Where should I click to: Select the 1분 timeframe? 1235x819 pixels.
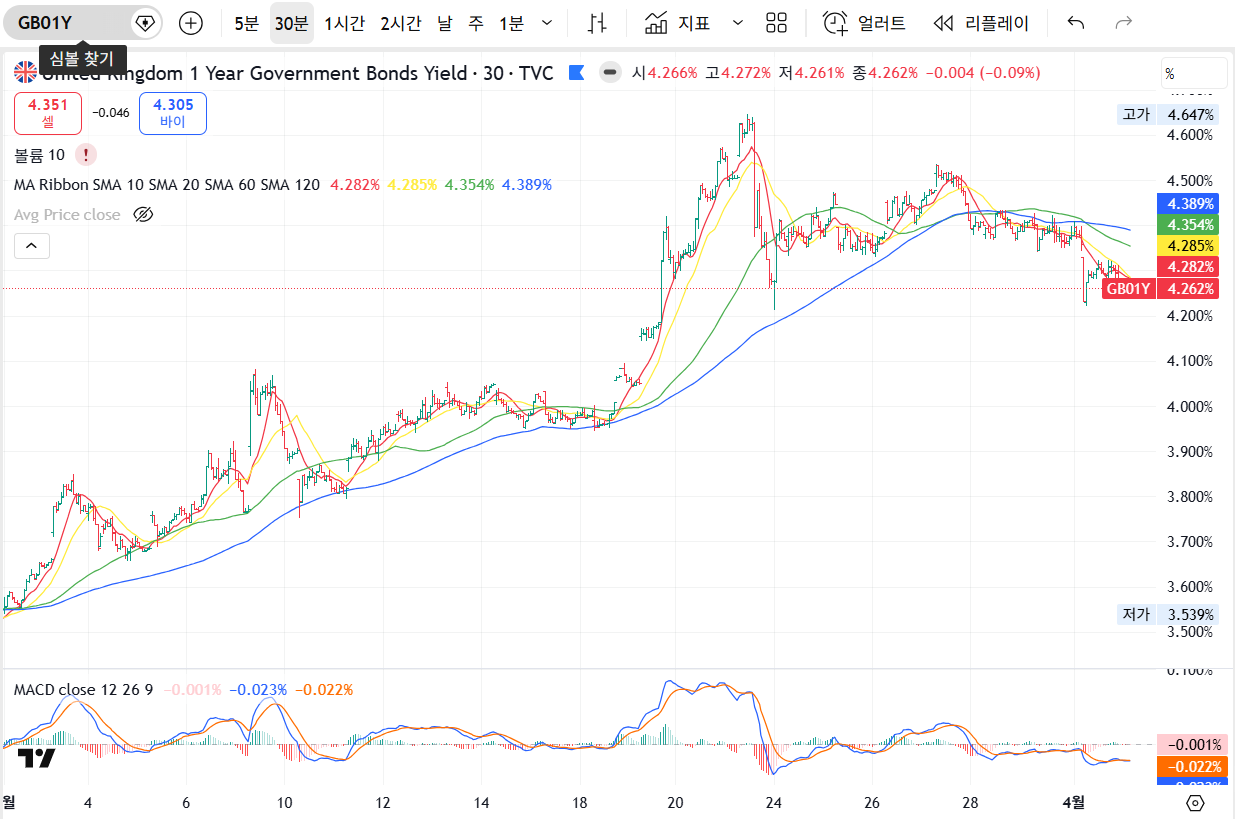click(511, 23)
